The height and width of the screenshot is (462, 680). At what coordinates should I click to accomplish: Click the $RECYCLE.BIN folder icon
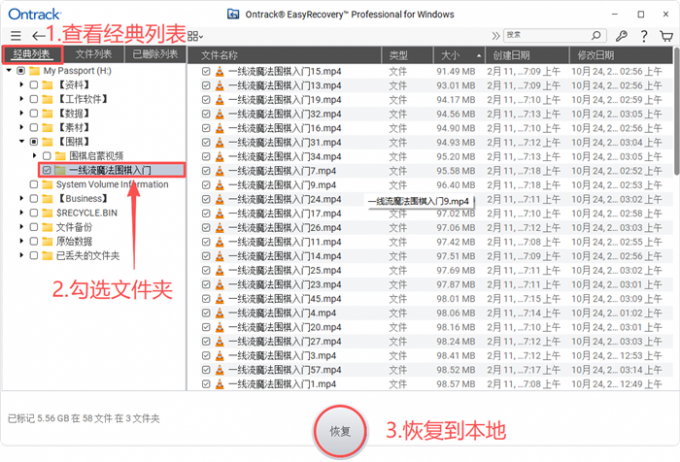pyautogui.click(x=47, y=213)
